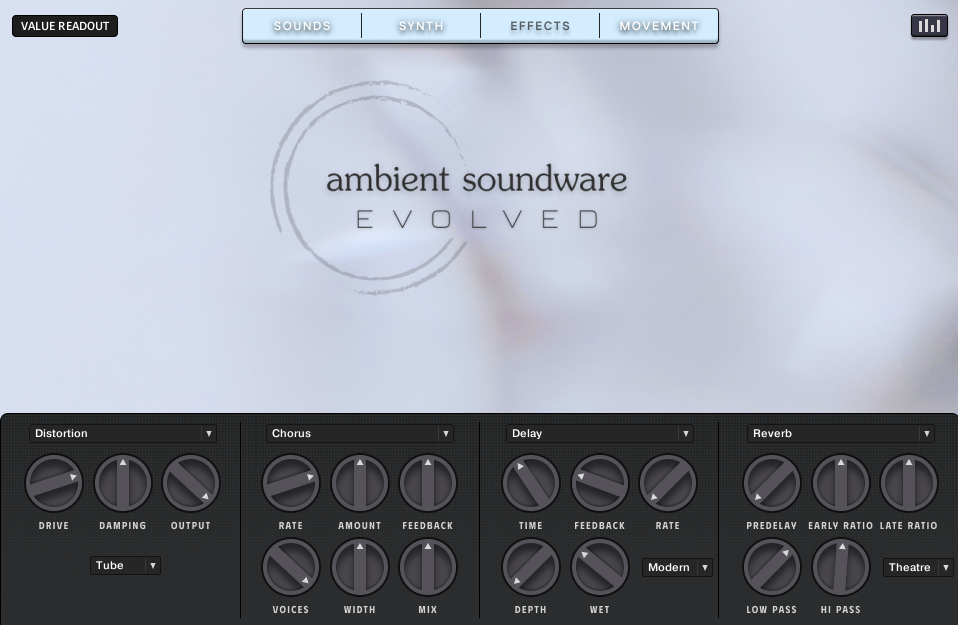This screenshot has width=958, height=625.
Task: Open the Distortion effect dropdown
Action: pyautogui.click(x=123, y=433)
